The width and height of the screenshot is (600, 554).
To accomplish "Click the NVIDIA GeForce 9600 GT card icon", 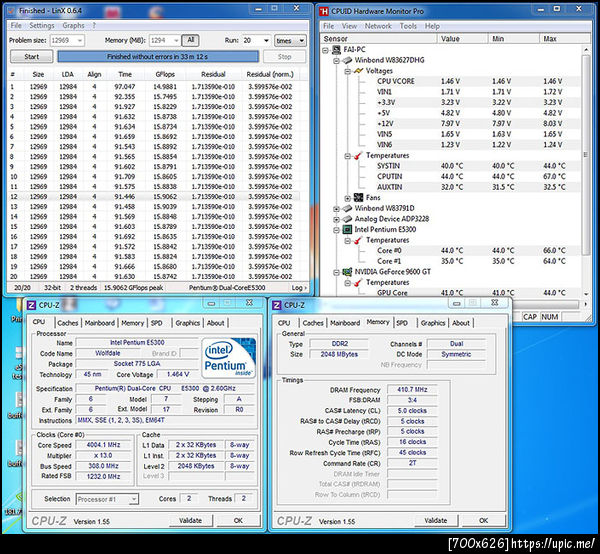I will (x=347, y=272).
